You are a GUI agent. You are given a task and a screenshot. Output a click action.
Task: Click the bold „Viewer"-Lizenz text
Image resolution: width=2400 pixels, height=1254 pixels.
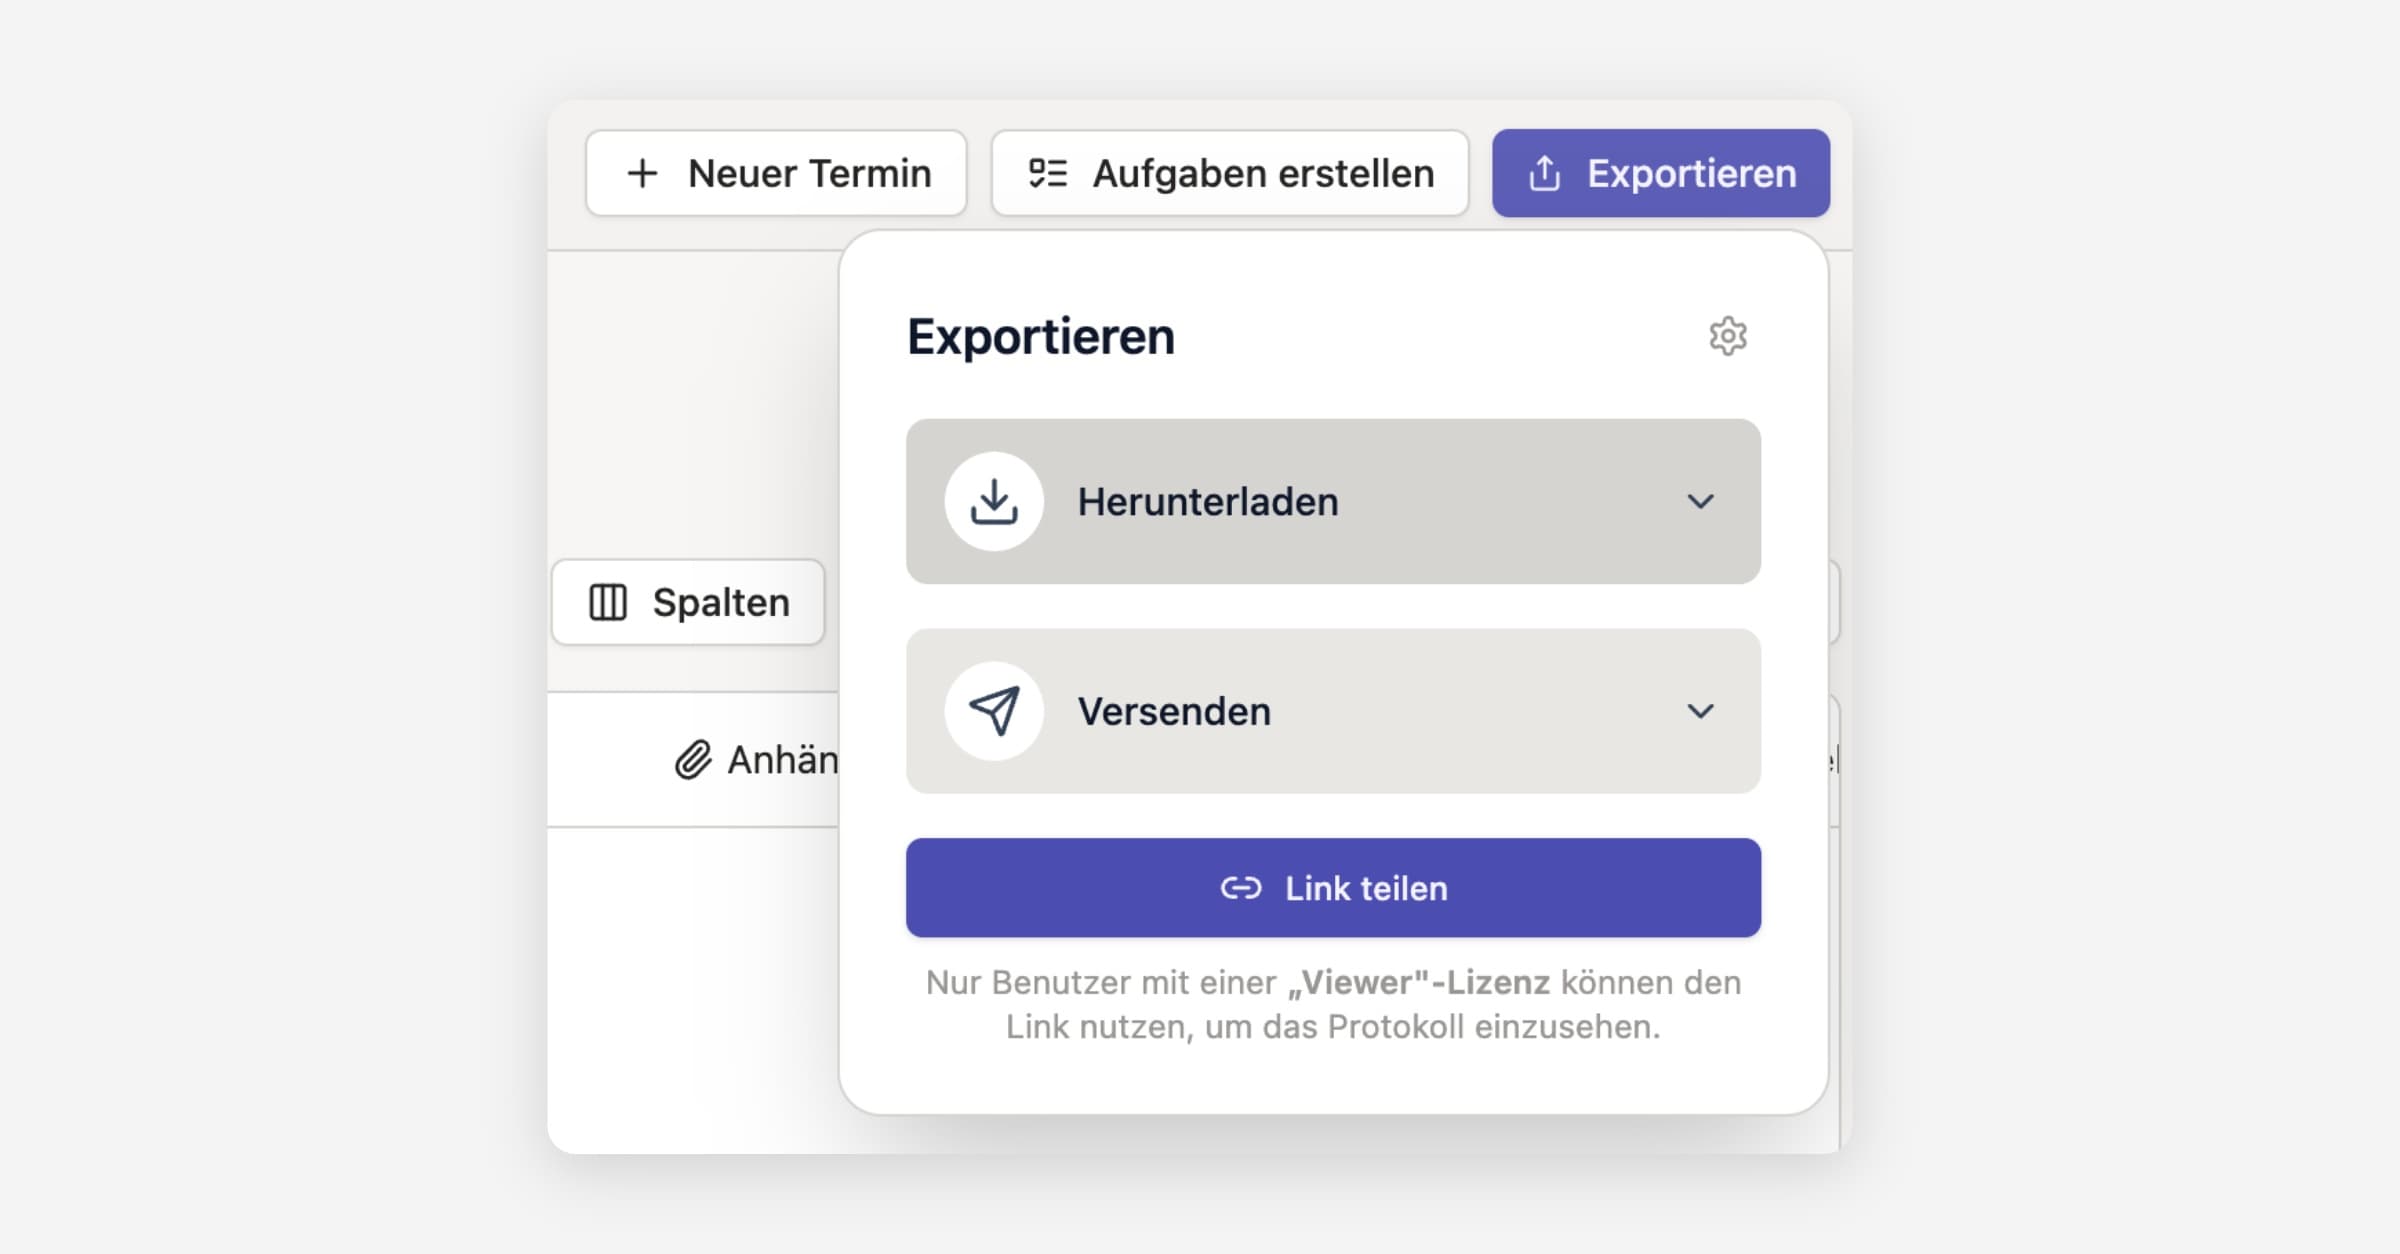(1418, 983)
